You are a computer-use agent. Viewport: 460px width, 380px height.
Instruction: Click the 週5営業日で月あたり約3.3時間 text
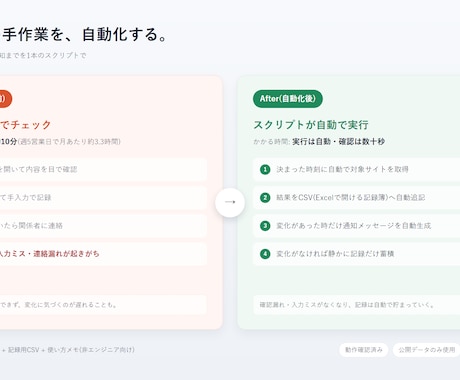69,142
